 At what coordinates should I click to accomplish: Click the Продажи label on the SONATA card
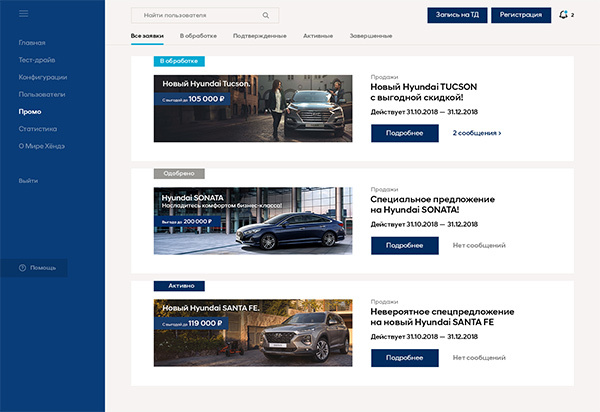coord(384,189)
